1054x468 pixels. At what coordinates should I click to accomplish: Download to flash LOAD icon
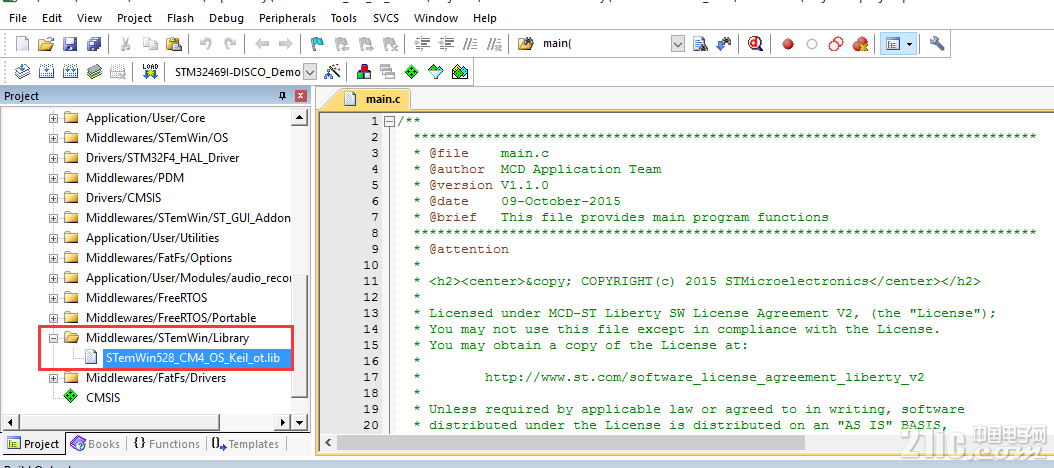[x=150, y=71]
